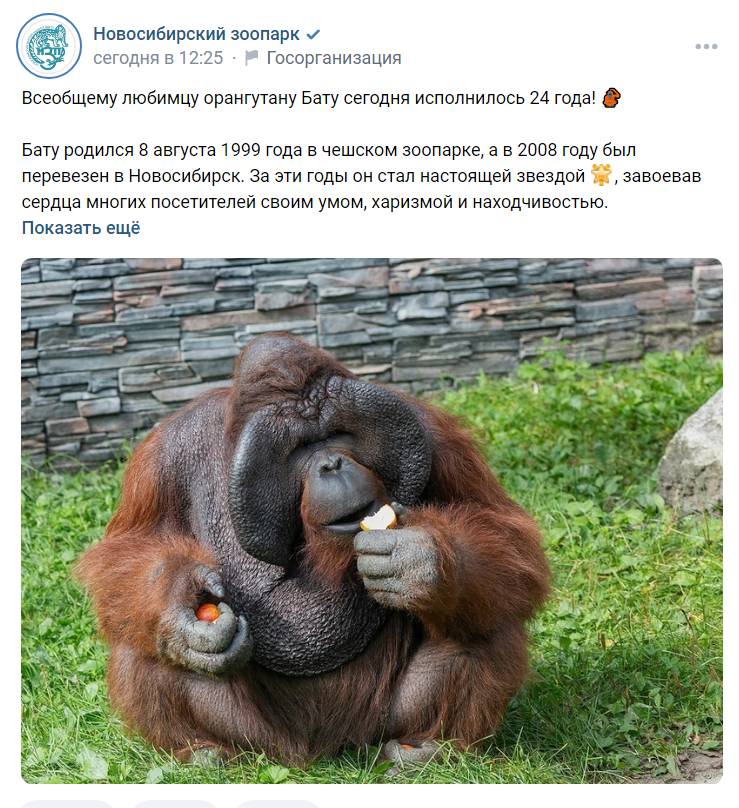Open the Novosibirsk Zoo round avatar logo
The height and width of the screenshot is (808, 739).
[x=49, y=46]
